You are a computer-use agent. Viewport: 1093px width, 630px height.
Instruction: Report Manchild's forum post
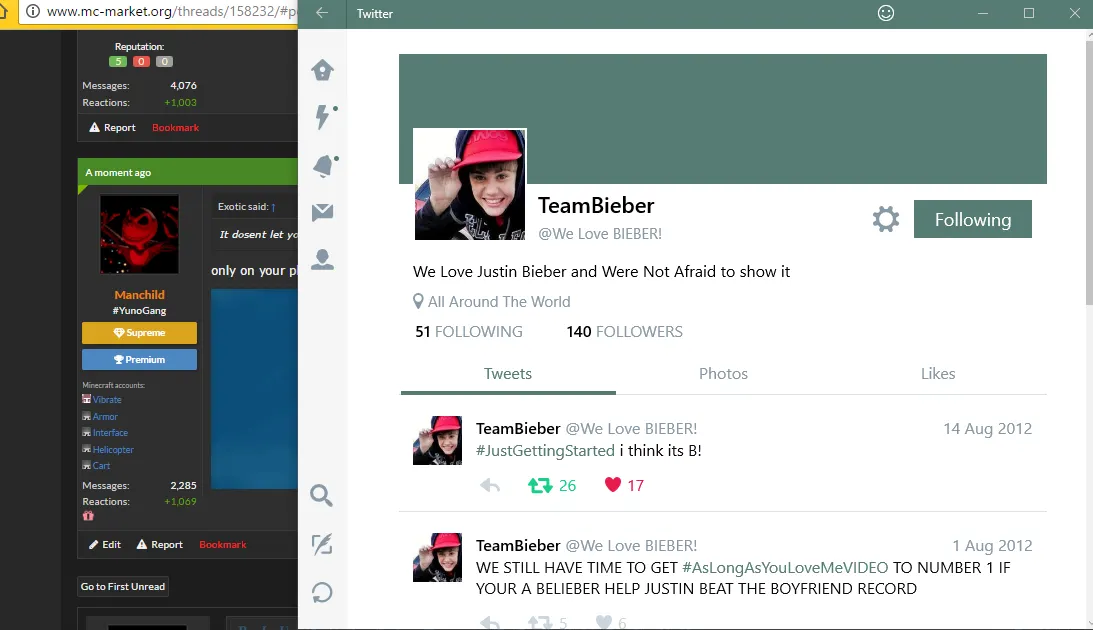coord(160,544)
